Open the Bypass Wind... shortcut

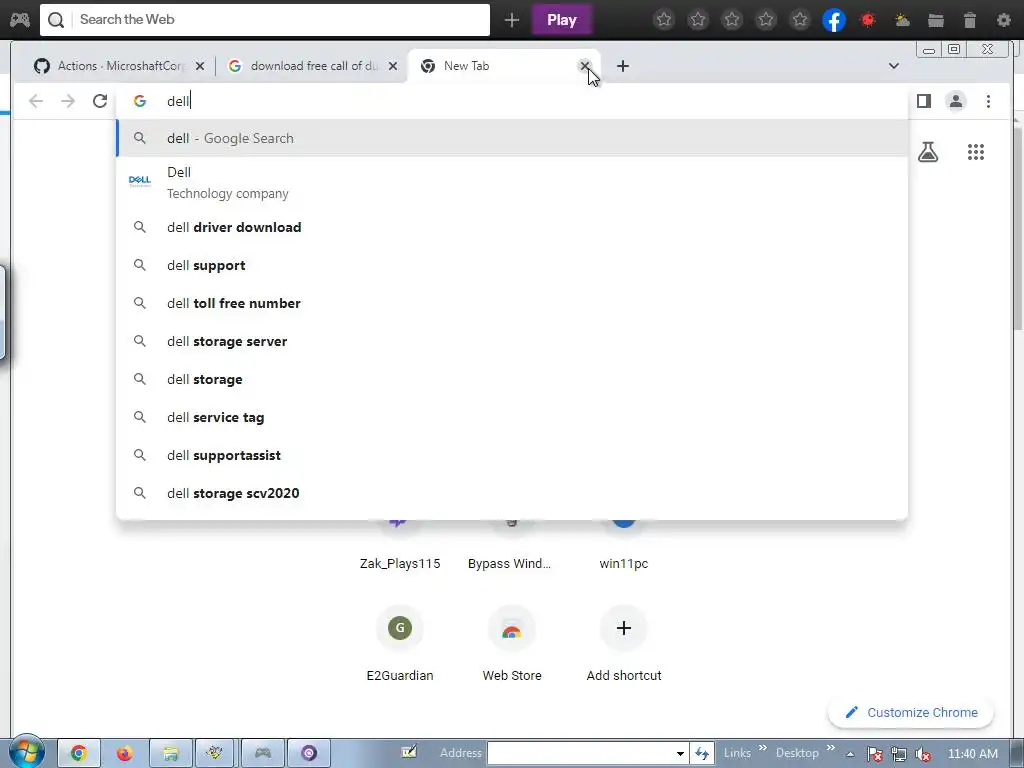509,563
